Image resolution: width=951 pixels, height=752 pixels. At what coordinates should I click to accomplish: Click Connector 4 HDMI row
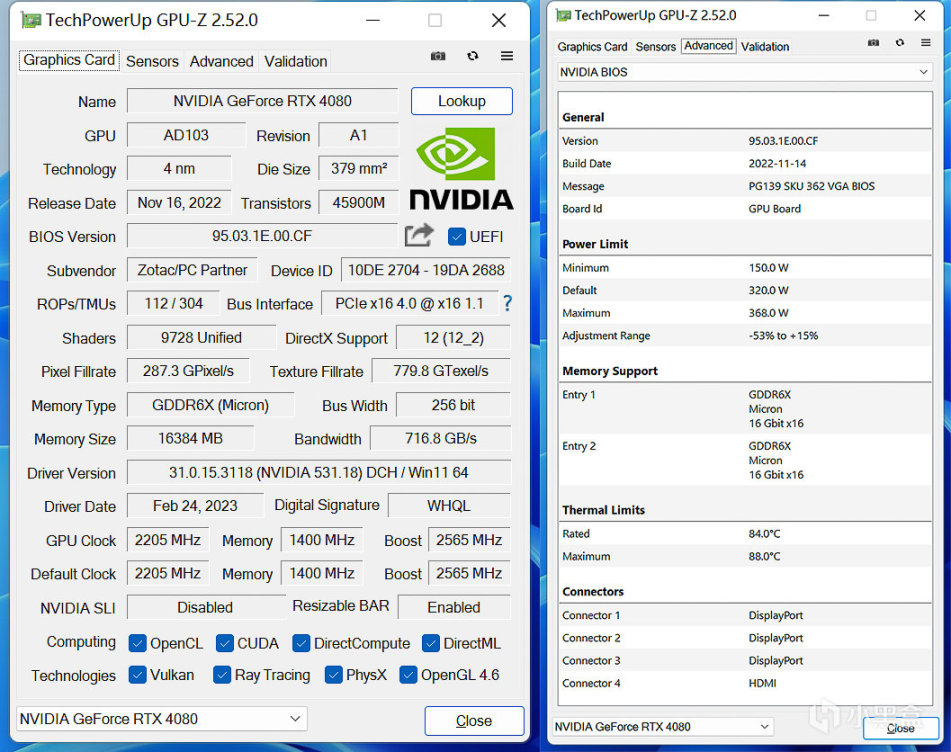tap(745, 683)
